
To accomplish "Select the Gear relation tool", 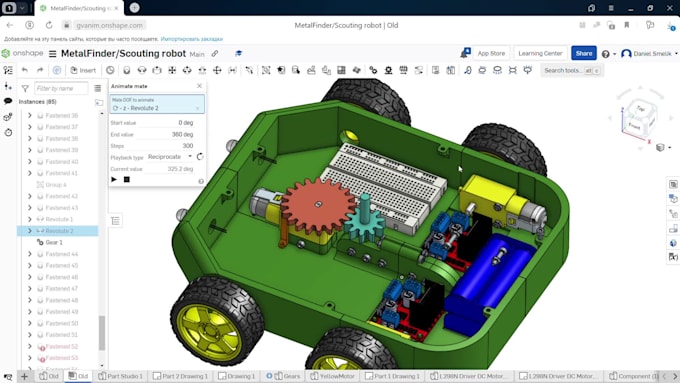I will tap(373, 70).
